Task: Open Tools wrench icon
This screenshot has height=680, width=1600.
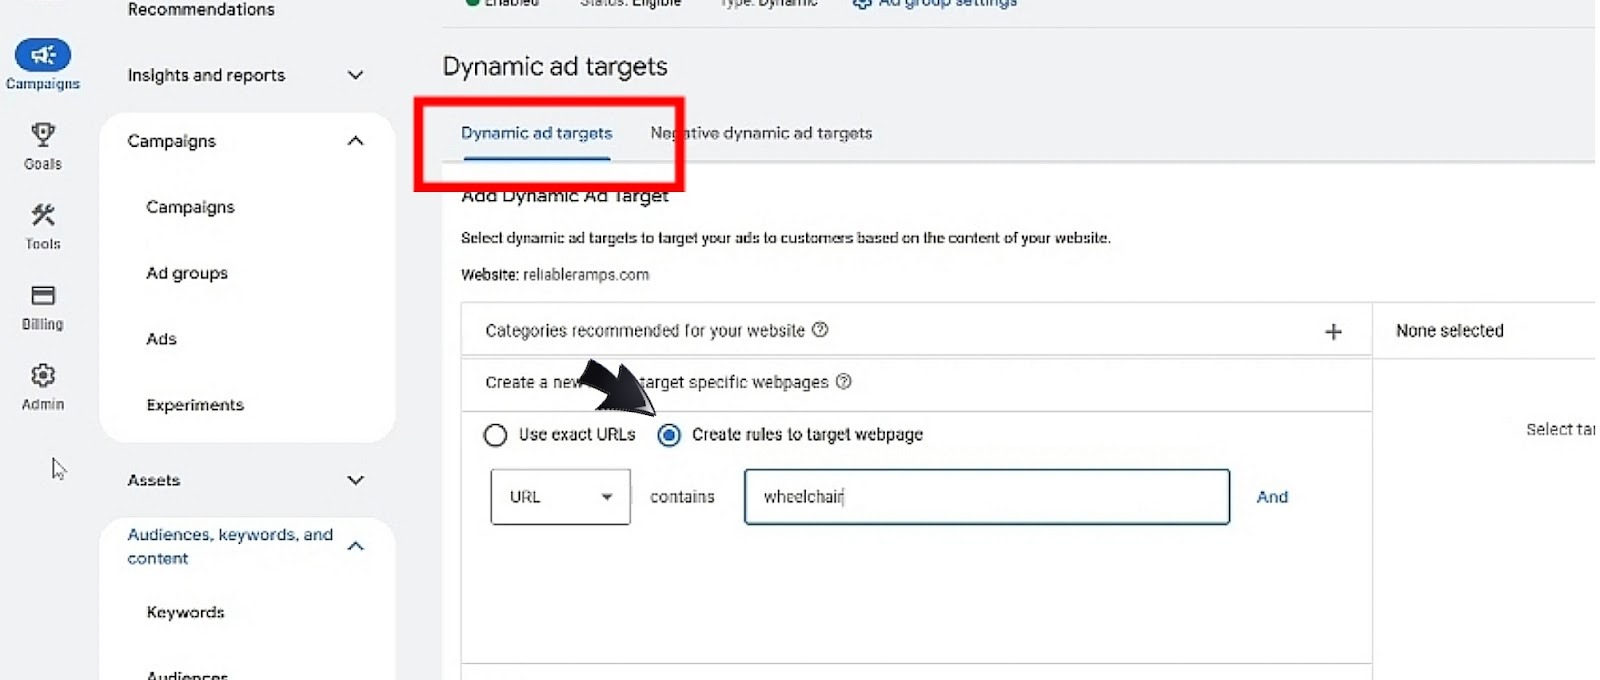Action: tap(43, 215)
